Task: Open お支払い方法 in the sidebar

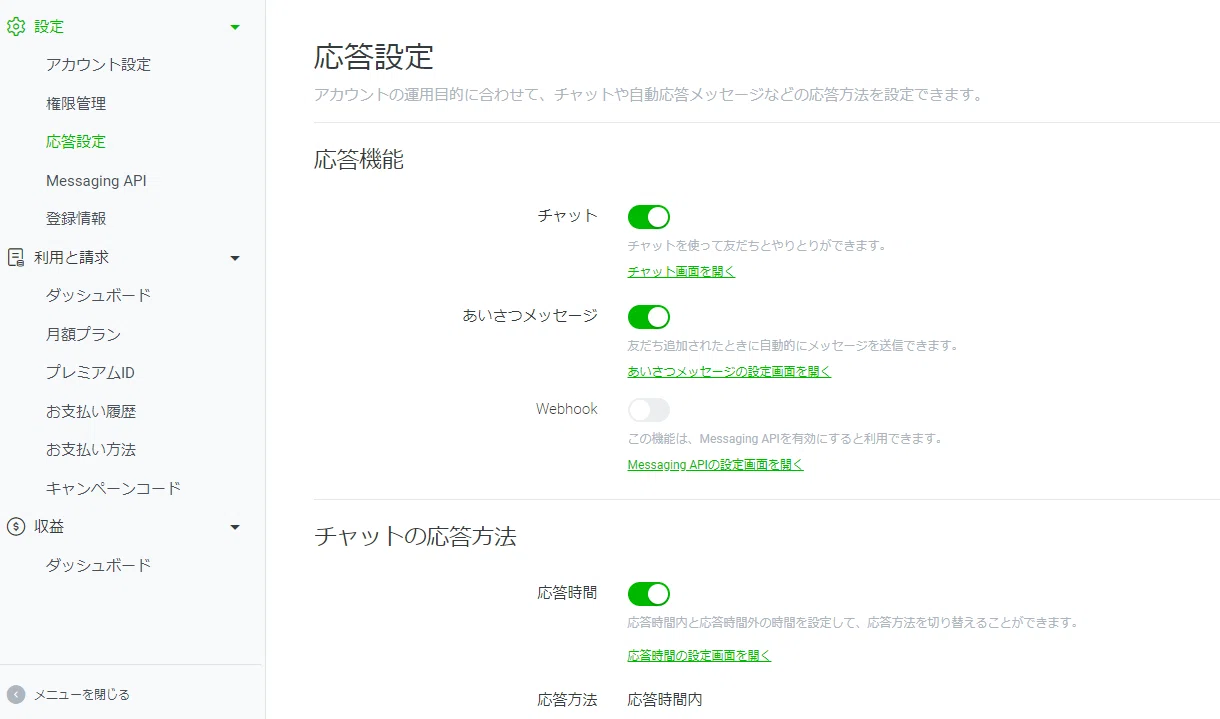Action: 91,450
